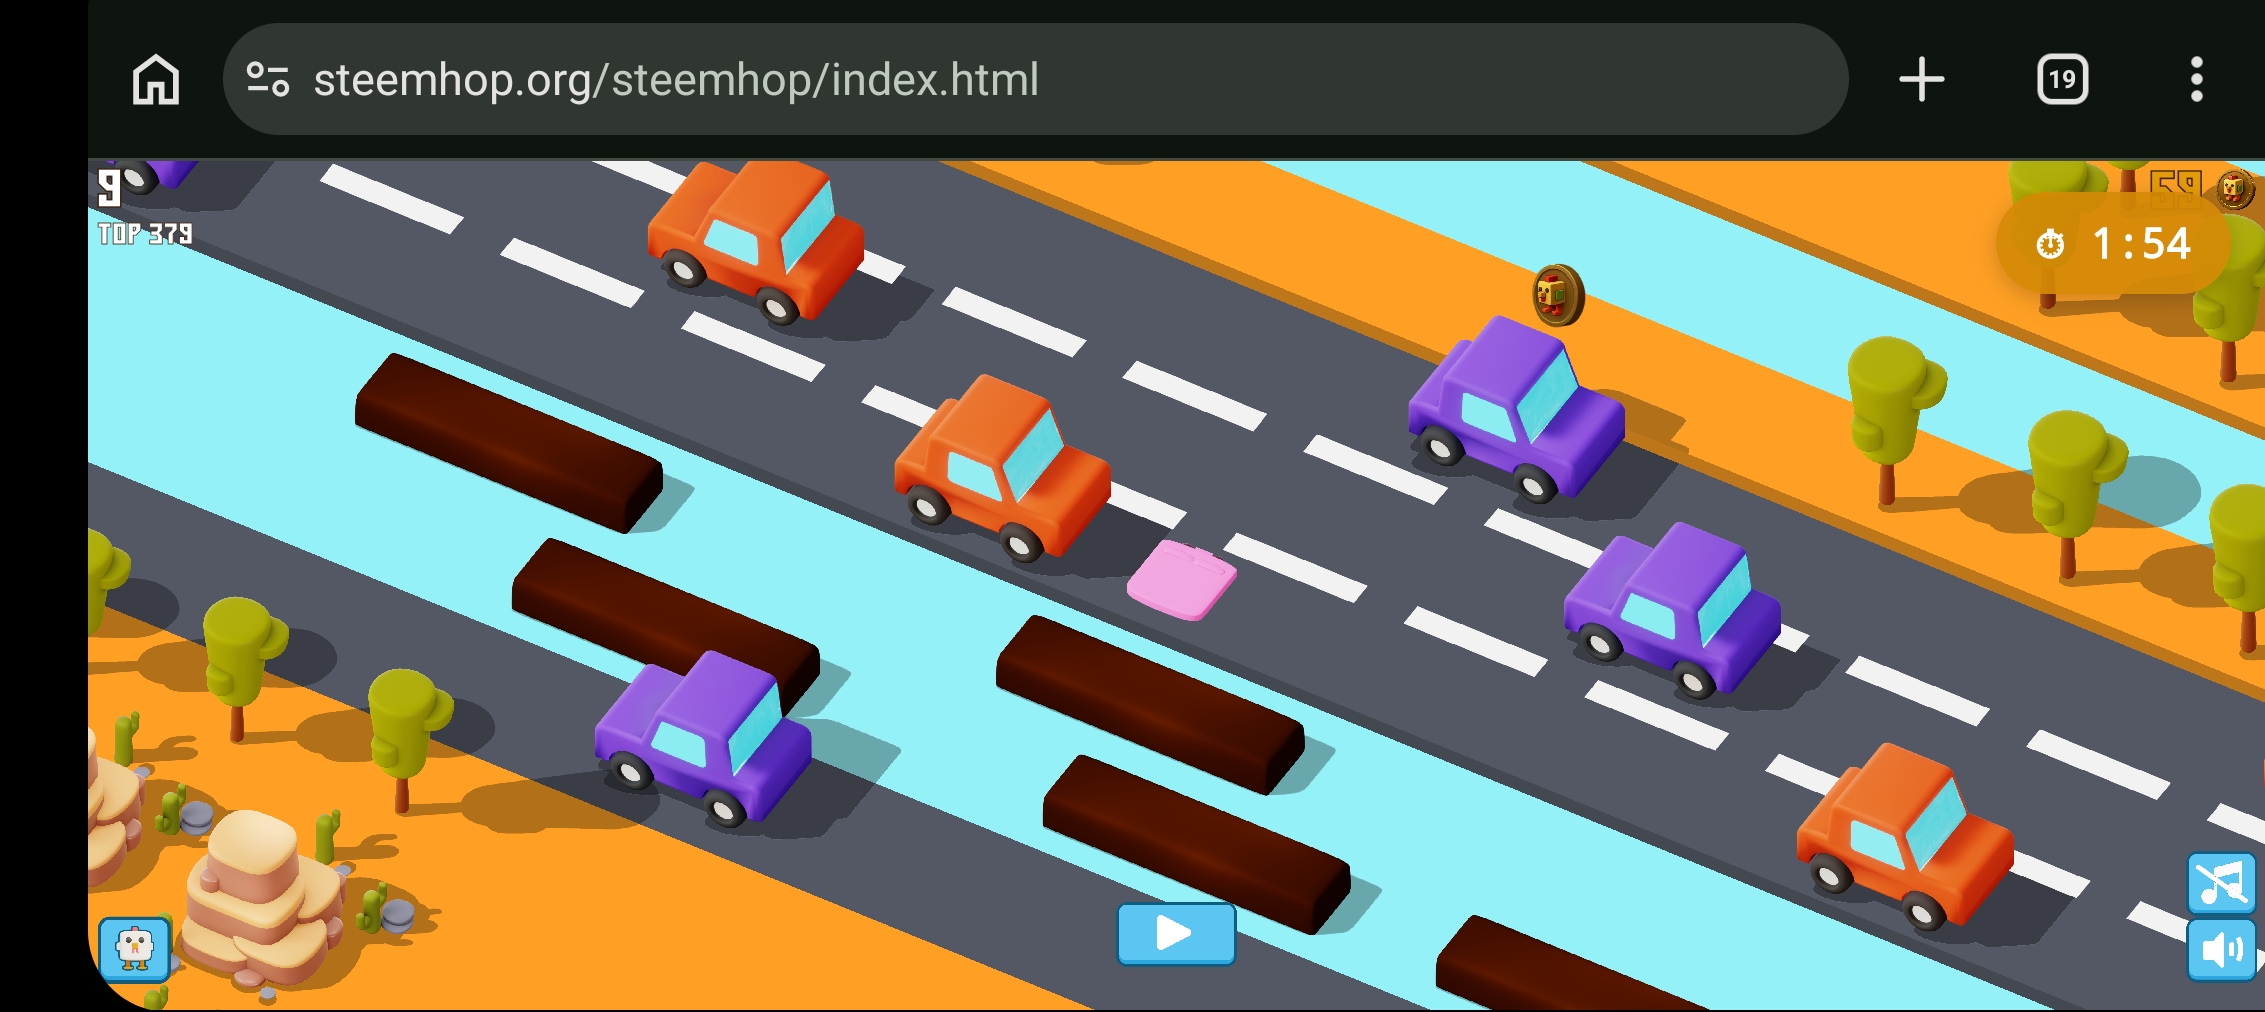Open a new tab with plus icon
Image resolution: width=2265 pixels, height=1012 pixels.
[x=1921, y=80]
